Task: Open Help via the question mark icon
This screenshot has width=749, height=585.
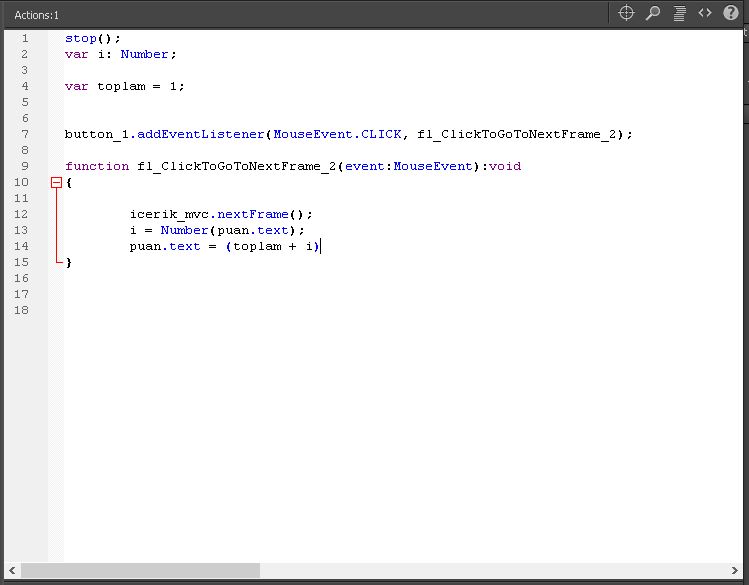Action: [730, 13]
